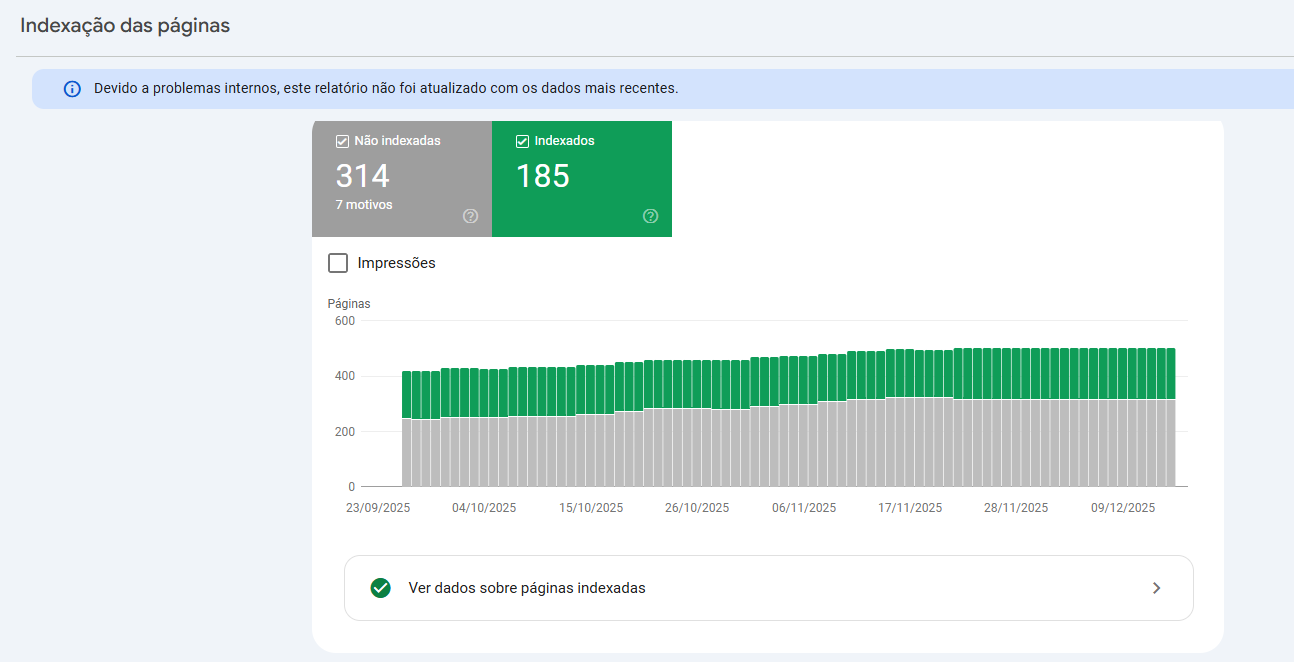Screen dimensions: 1294x662
Task: Click the 26/10/2025 date axis label
Action: pyautogui.click(x=697, y=508)
